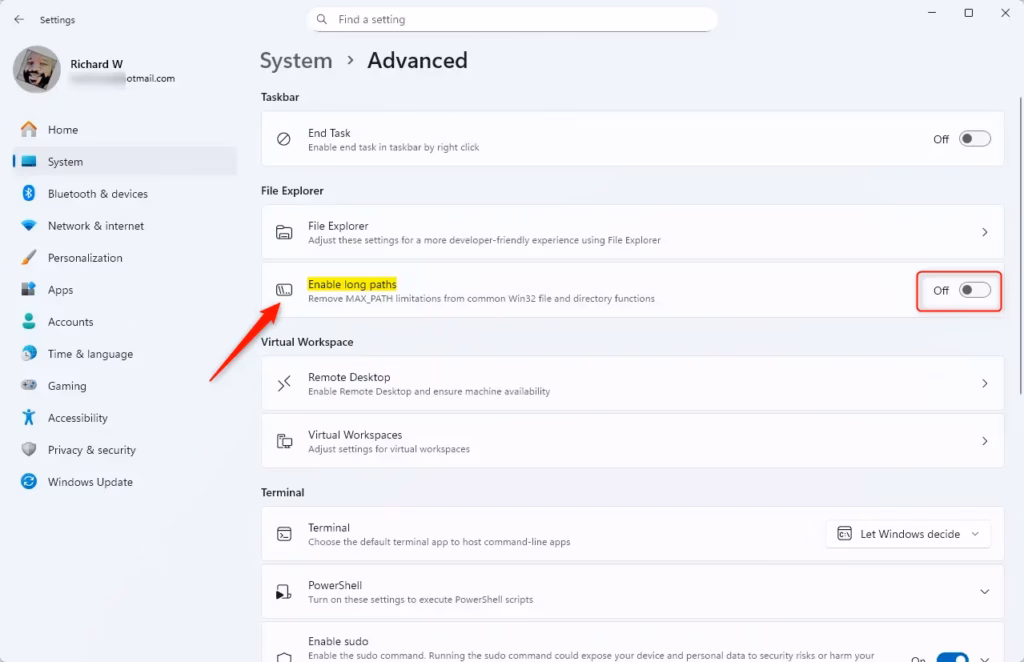Click the Find a setting search box
1024x662 pixels.
click(x=512, y=20)
